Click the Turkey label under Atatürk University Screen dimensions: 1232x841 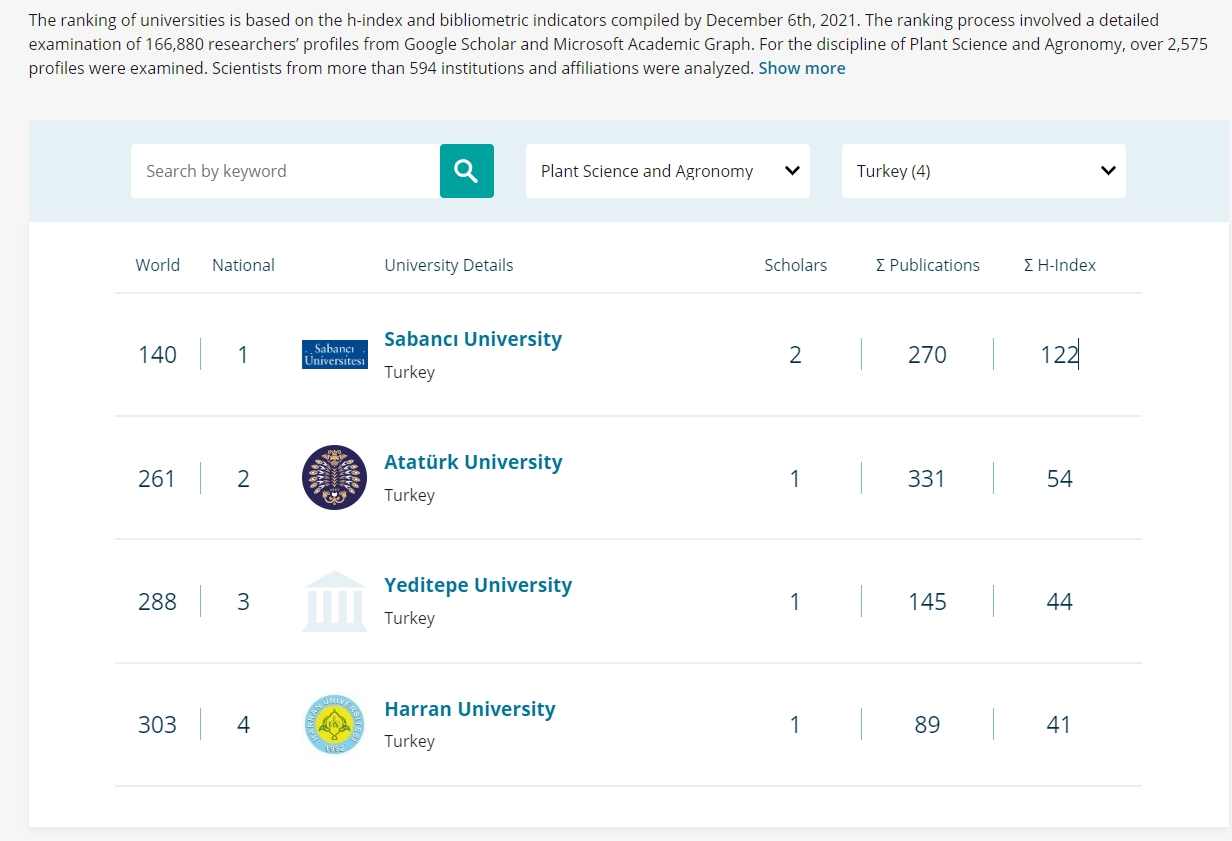pos(409,495)
